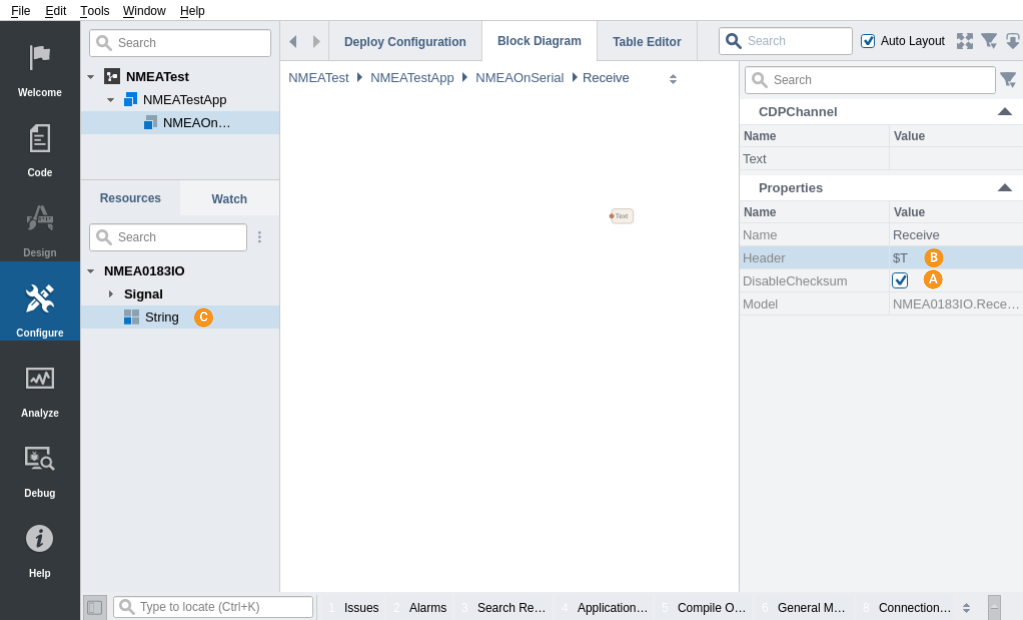Open the Tools menu
1023x620 pixels.
[x=95, y=10]
